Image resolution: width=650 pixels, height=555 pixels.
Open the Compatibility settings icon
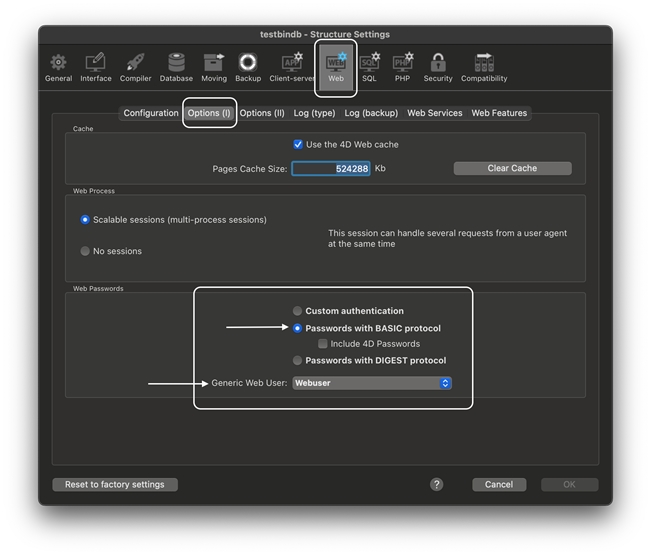[x=484, y=67]
